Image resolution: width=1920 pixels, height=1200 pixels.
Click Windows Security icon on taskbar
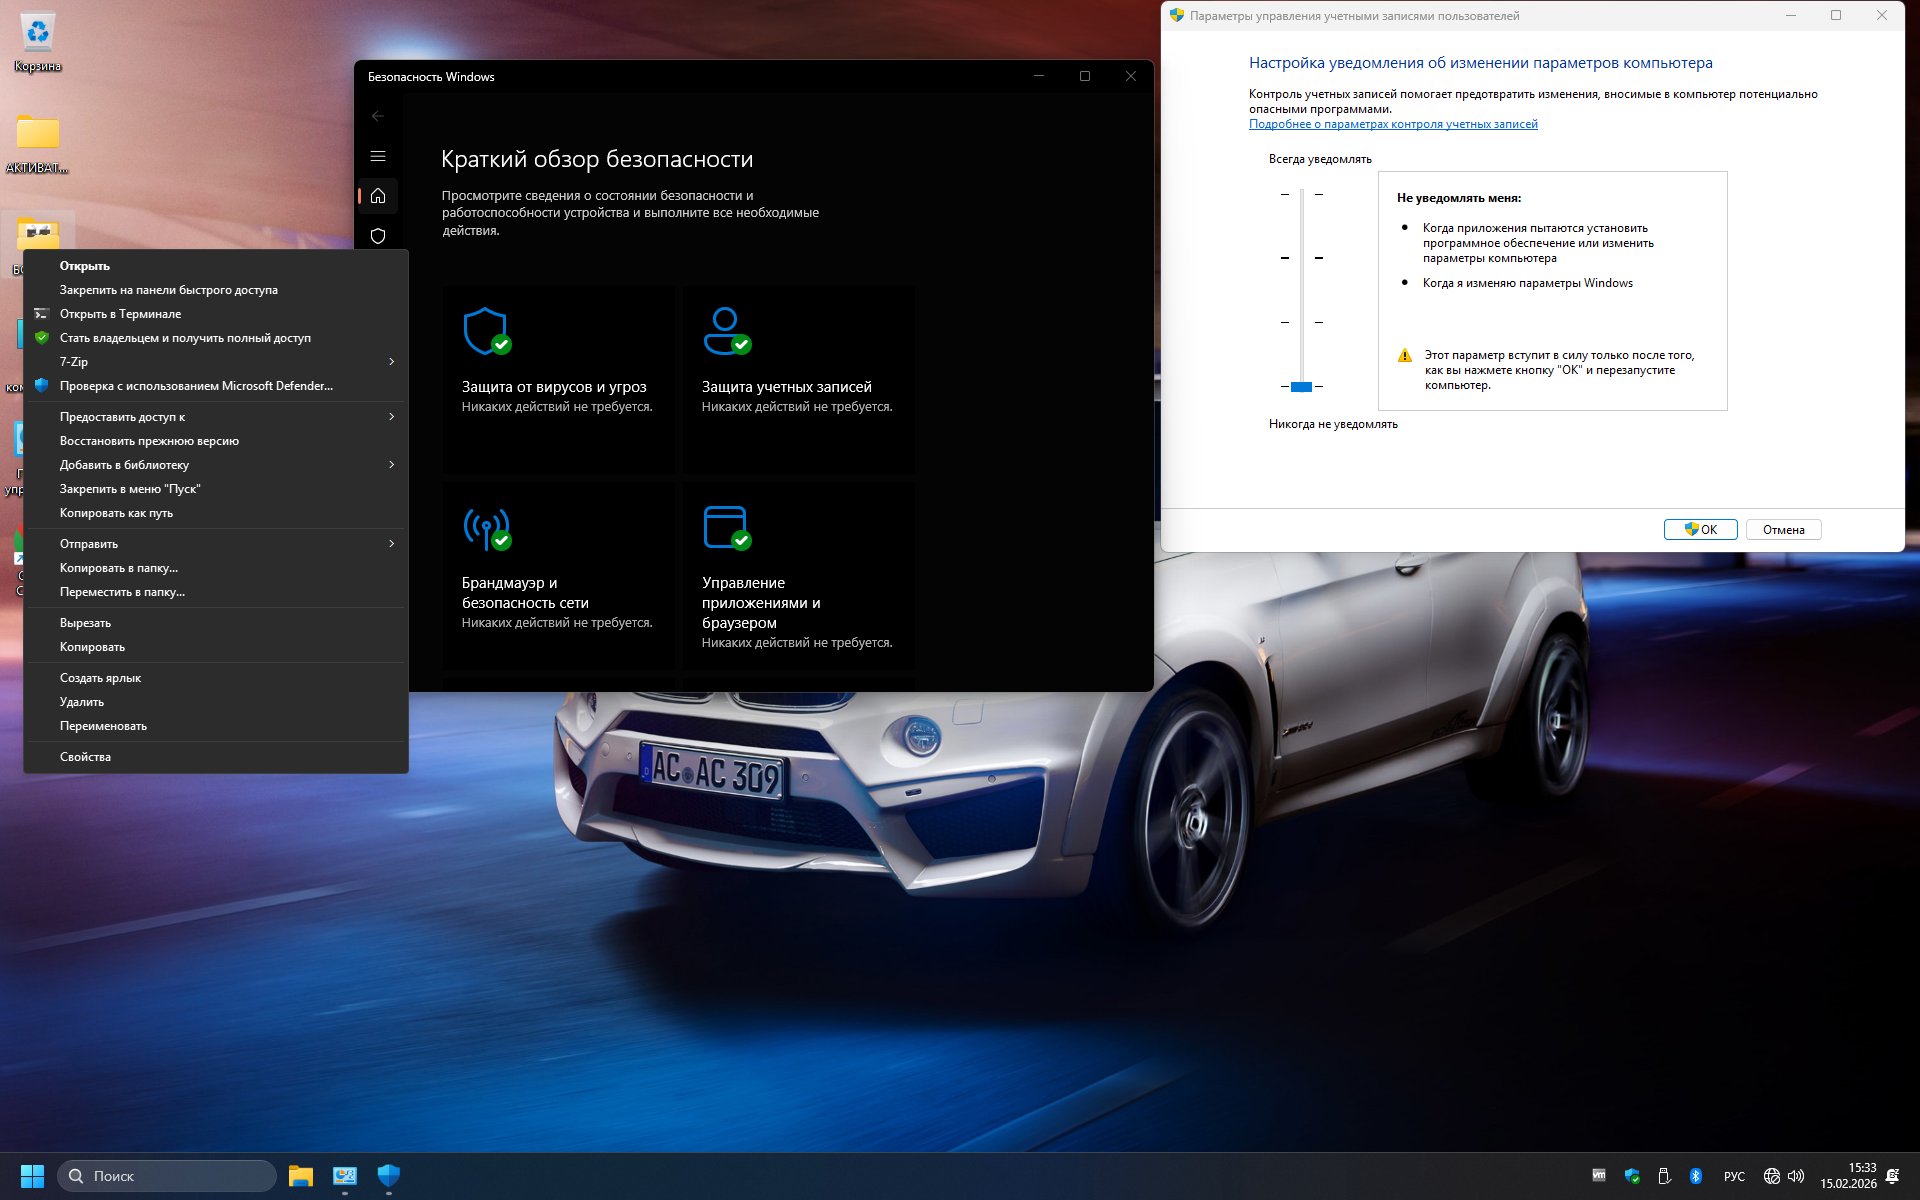(x=389, y=1176)
